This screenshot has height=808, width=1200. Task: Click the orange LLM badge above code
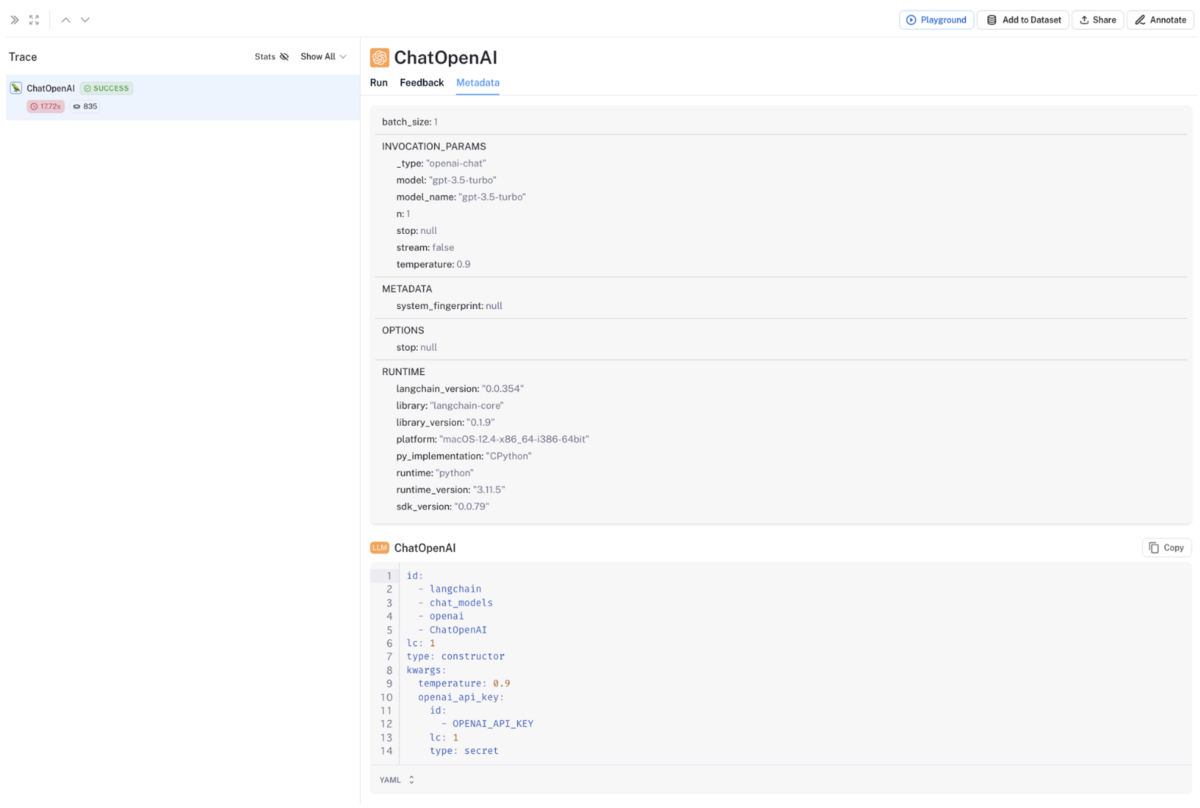[379, 548]
